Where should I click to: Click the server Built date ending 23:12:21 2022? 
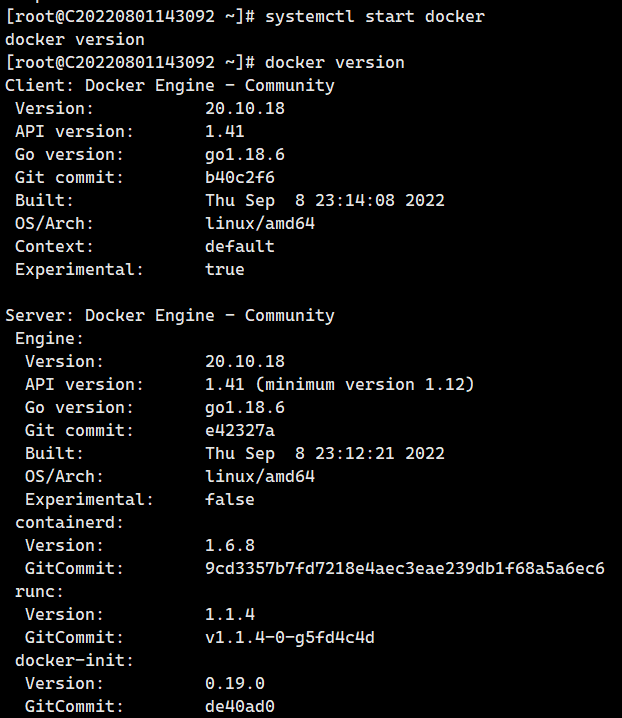(324, 453)
